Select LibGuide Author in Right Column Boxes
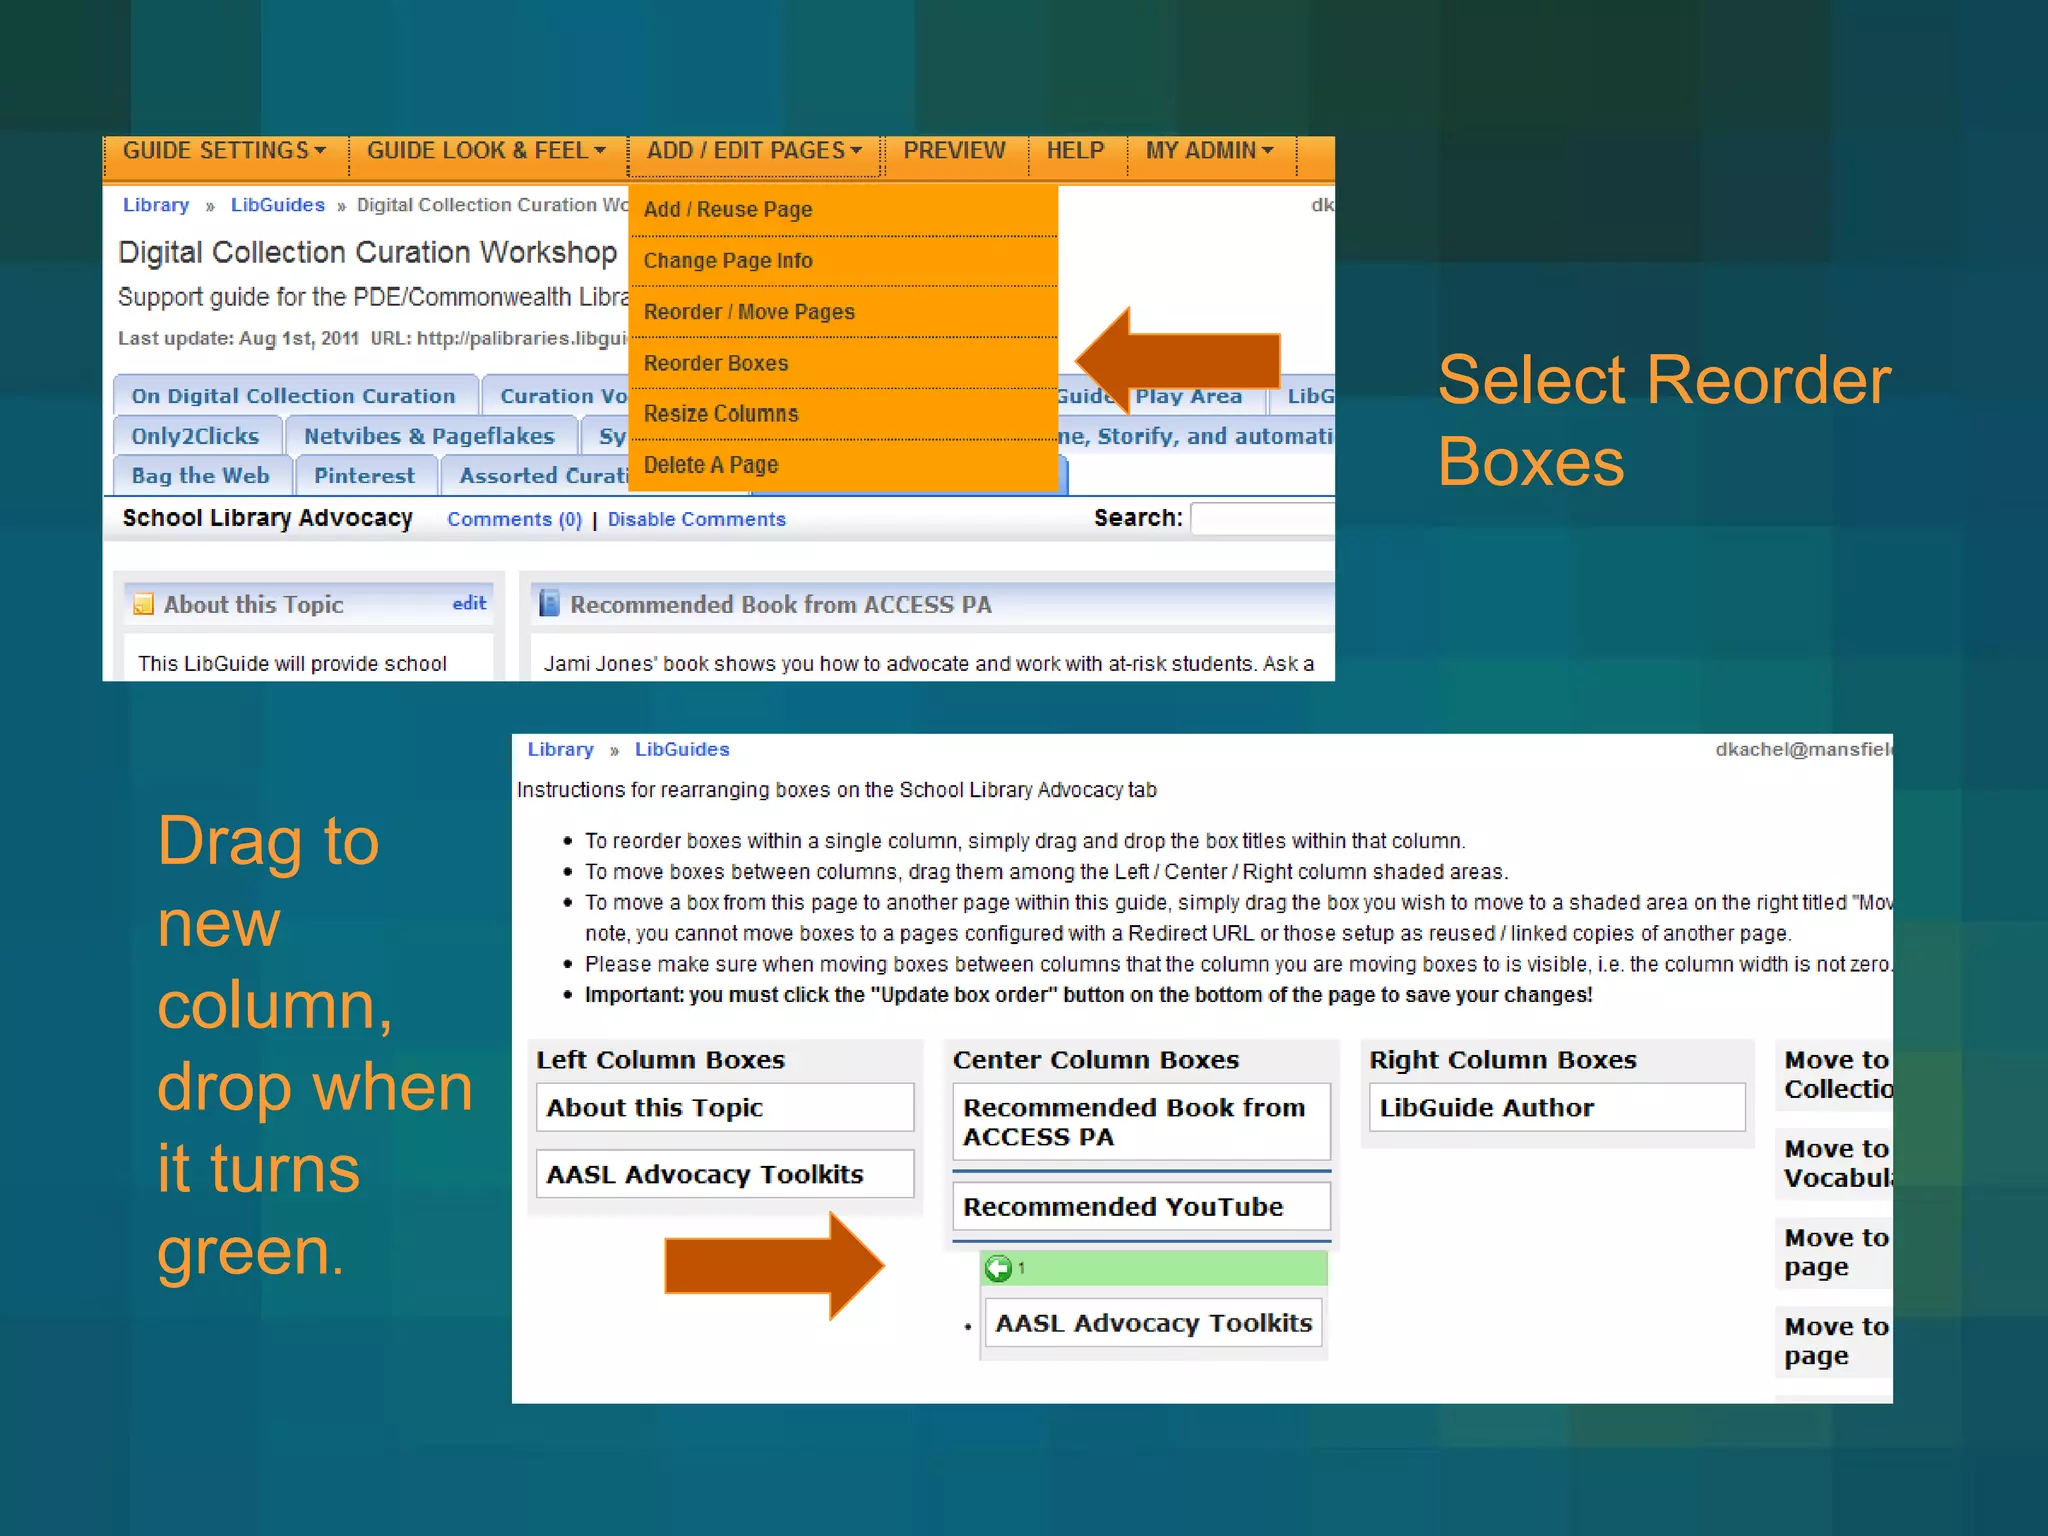This screenshot has width=2048, height=1536. point(1557,1108)
